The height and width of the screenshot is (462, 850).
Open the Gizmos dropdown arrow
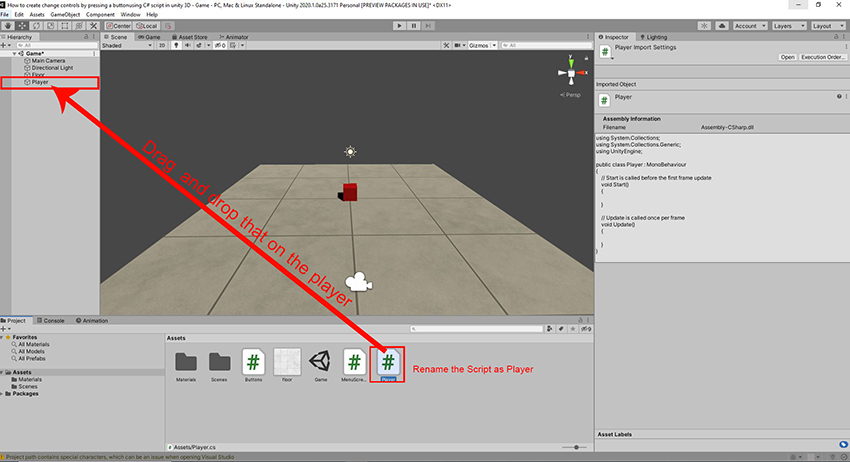coord(494,46)
